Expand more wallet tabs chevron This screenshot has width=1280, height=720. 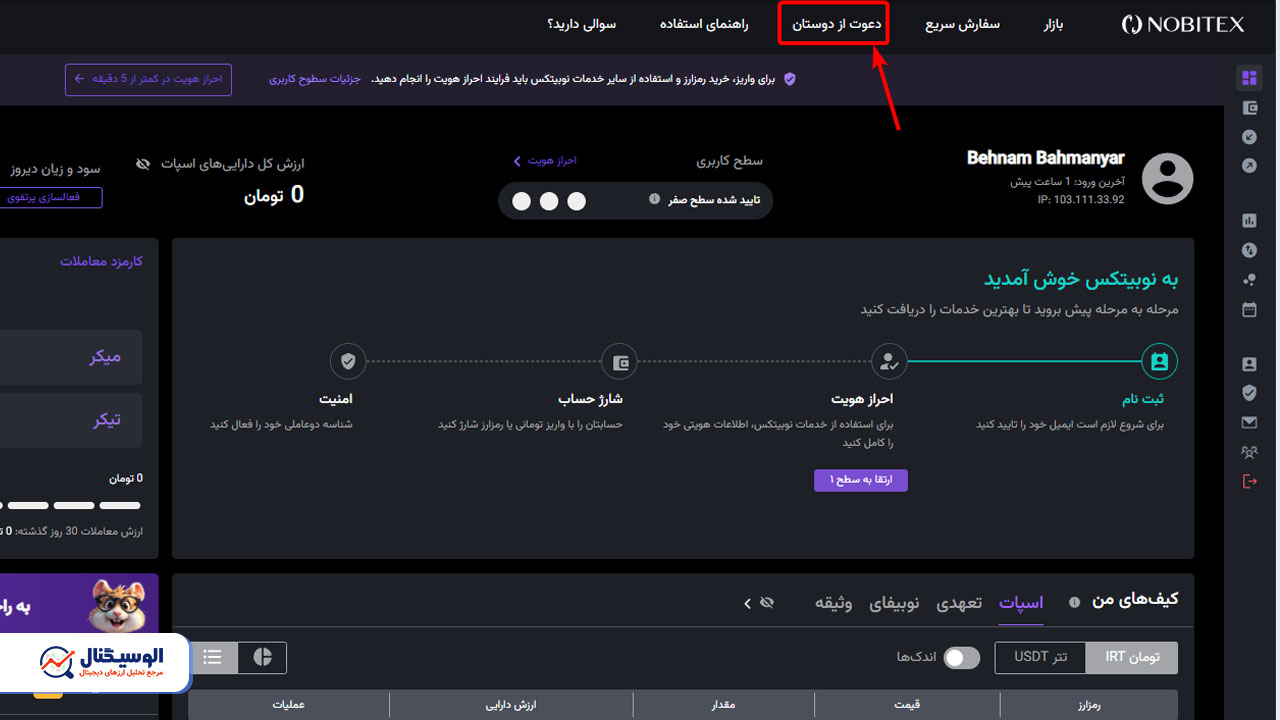point(747,603)
